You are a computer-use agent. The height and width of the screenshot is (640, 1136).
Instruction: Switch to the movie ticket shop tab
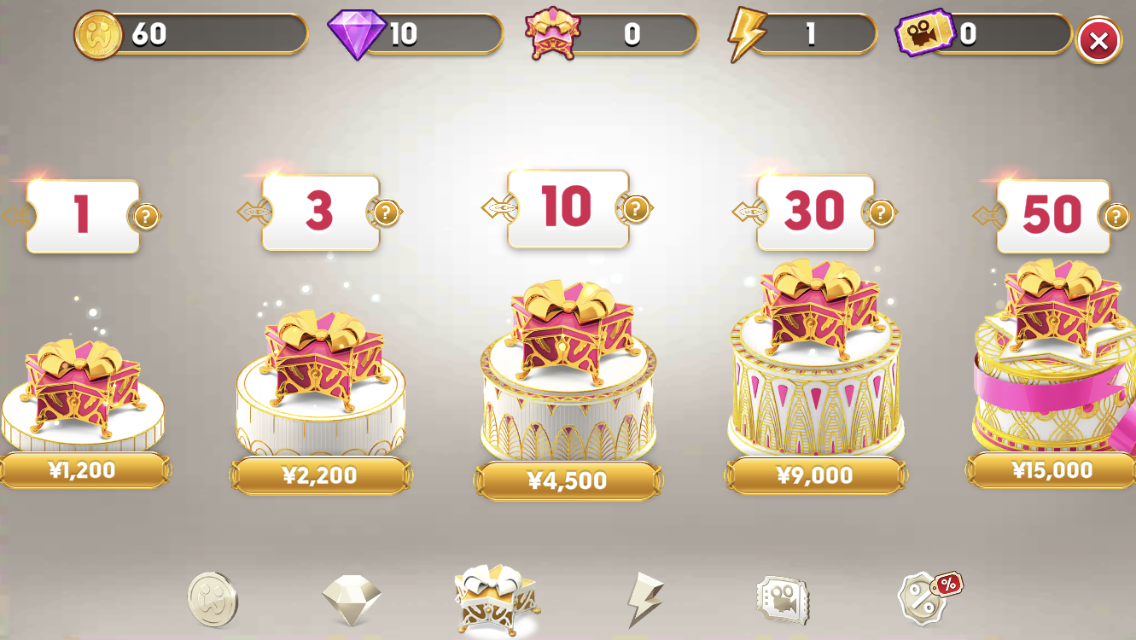click(782, 600)
